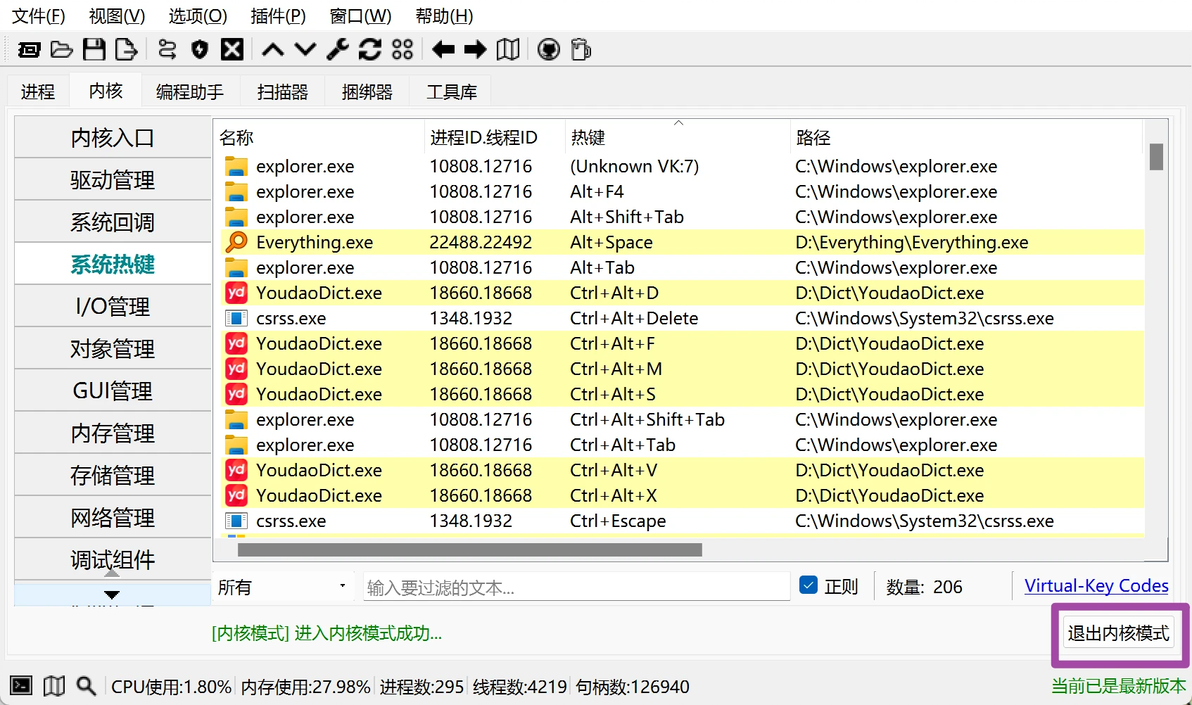Open the GitHub cat icon
Viewport: 1192px width, 705px height.
548,50
